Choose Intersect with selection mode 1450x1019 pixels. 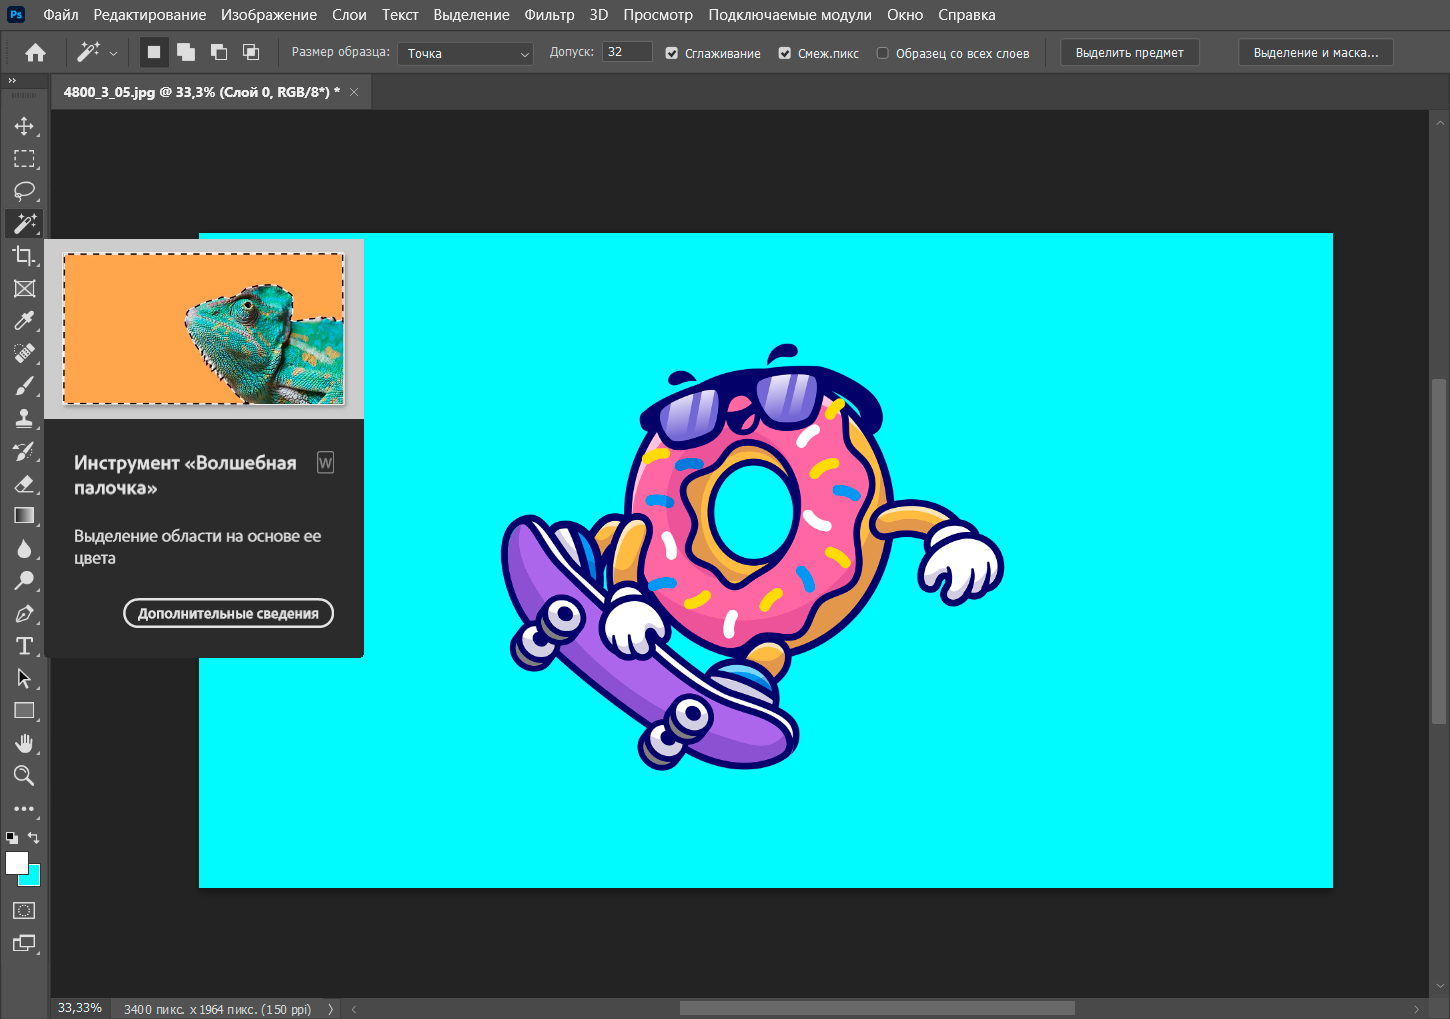click(x=251, y=52)
